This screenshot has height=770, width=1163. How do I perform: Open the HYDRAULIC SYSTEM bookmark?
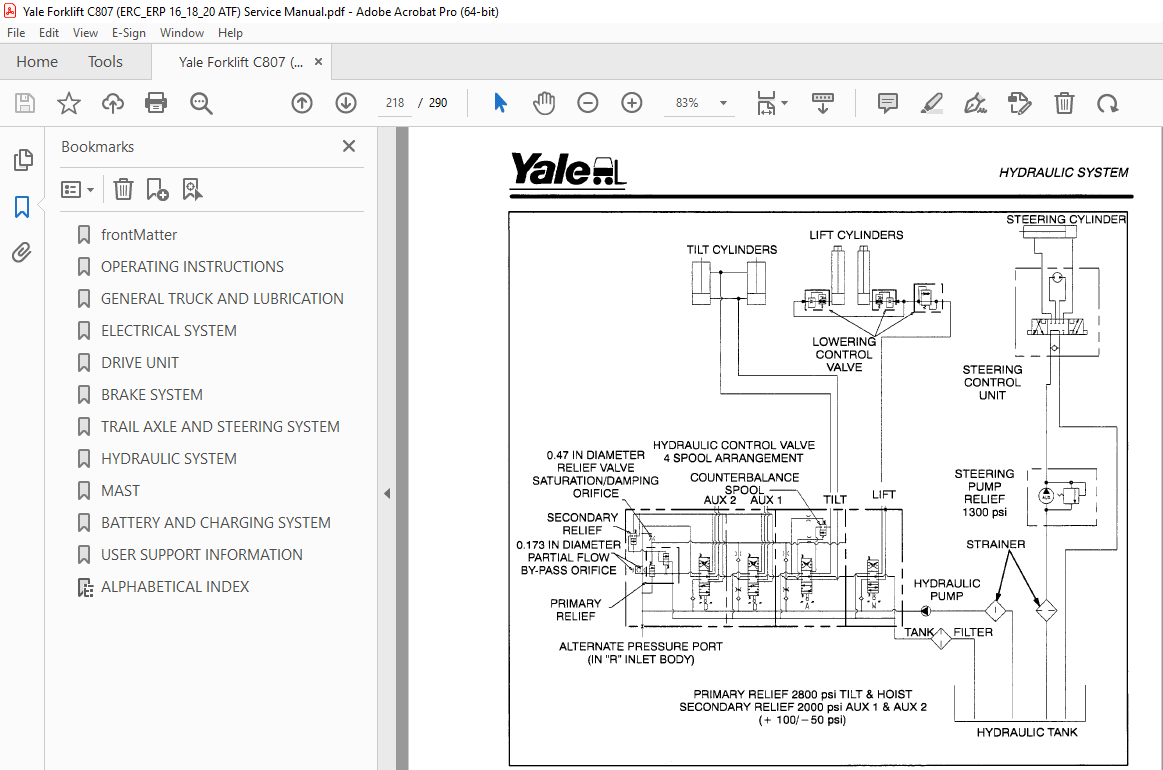point(168,458)
